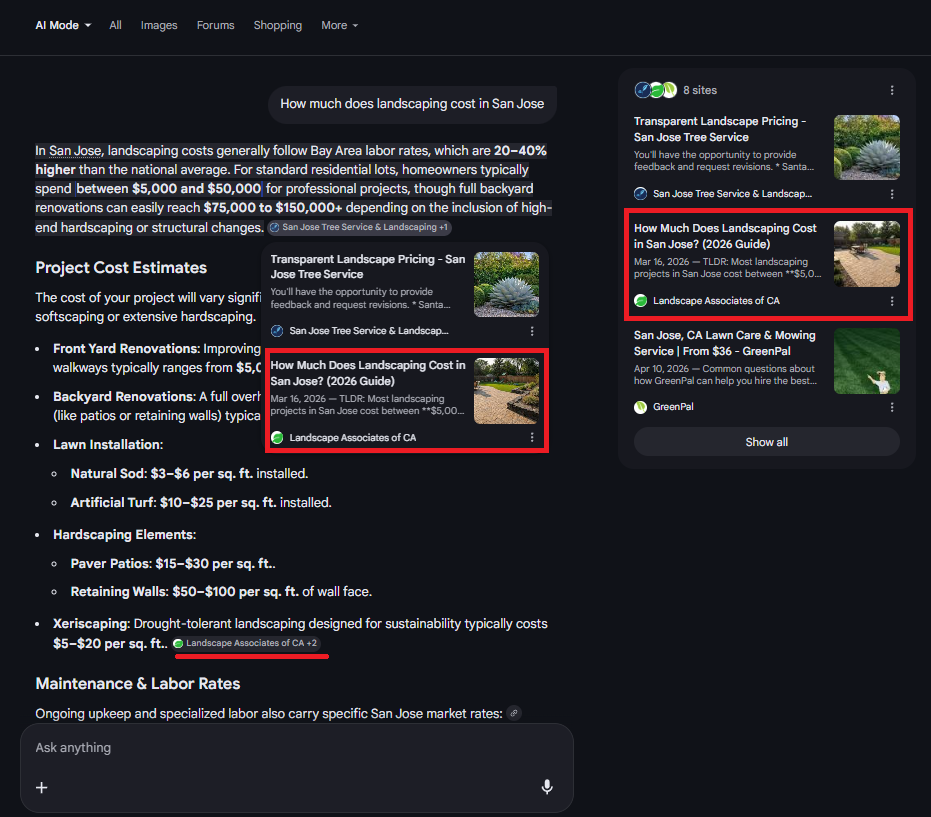This screenshot has height=817, width=931.
Task: Click sidebar San Jose Tree Service & Landscap... source label
Action: 732,194
